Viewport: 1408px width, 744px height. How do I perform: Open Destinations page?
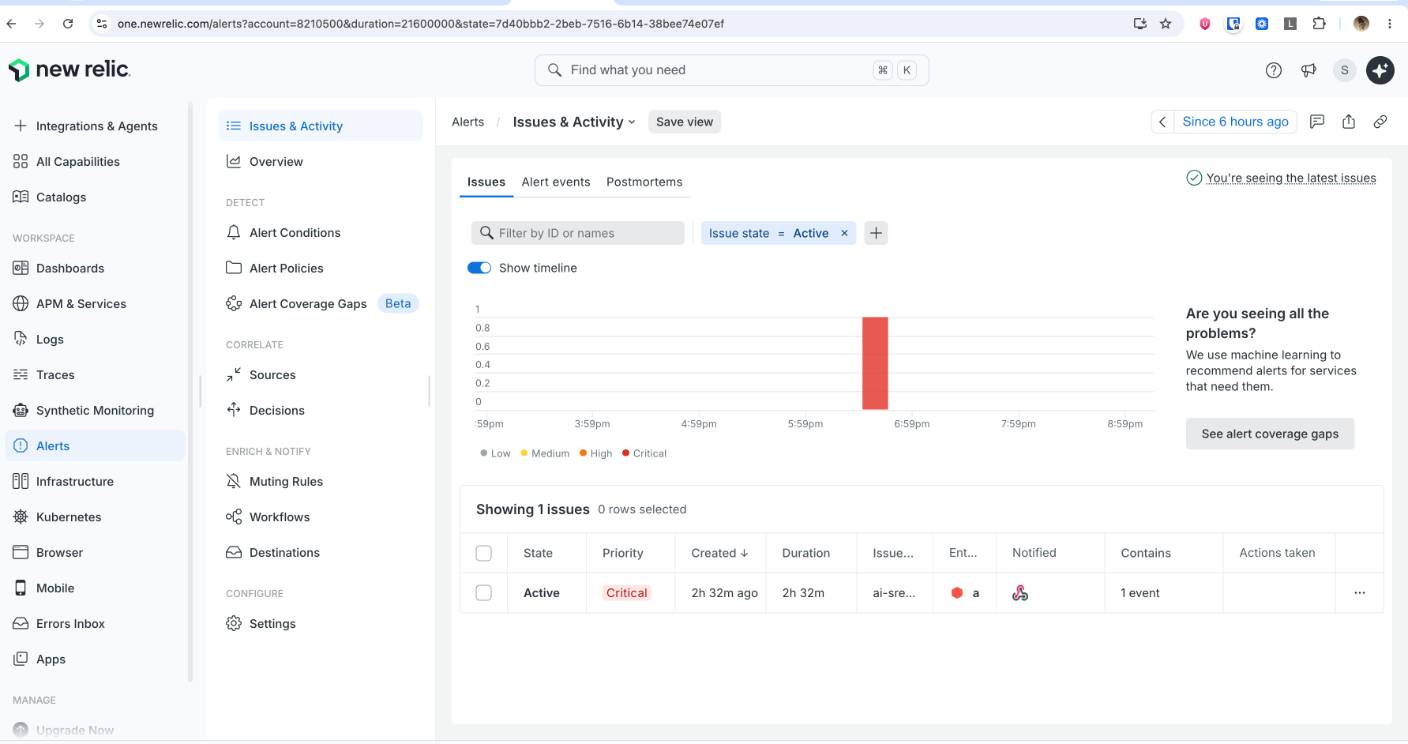tap(320, 552)
